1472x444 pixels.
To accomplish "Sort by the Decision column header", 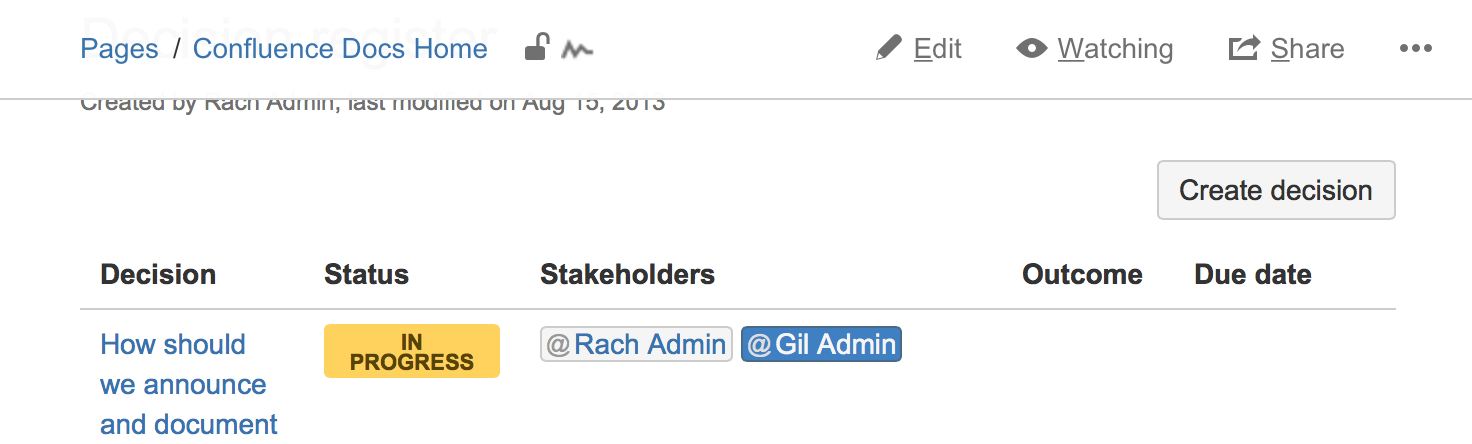I will [158, 274].
